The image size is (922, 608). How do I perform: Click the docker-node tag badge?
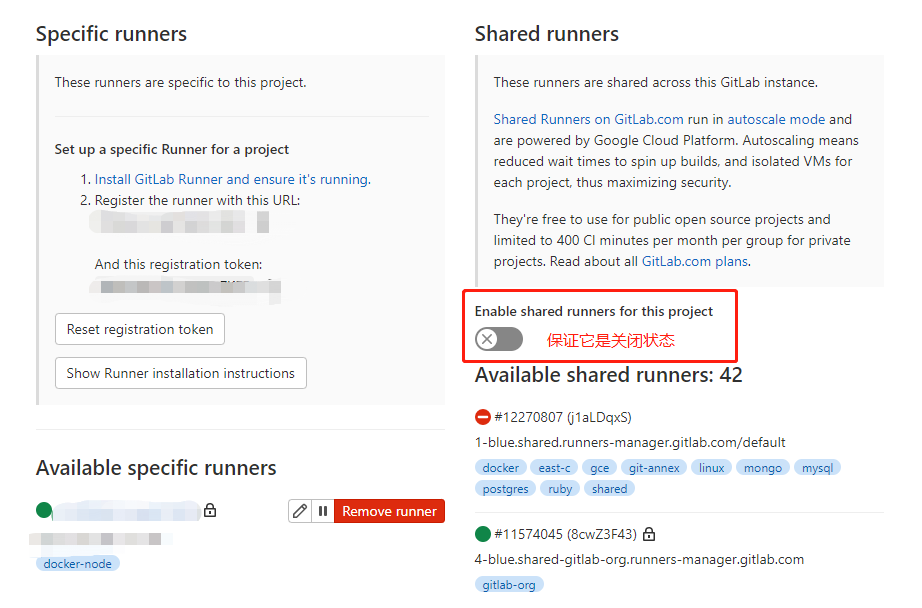[x=78, y=564]
